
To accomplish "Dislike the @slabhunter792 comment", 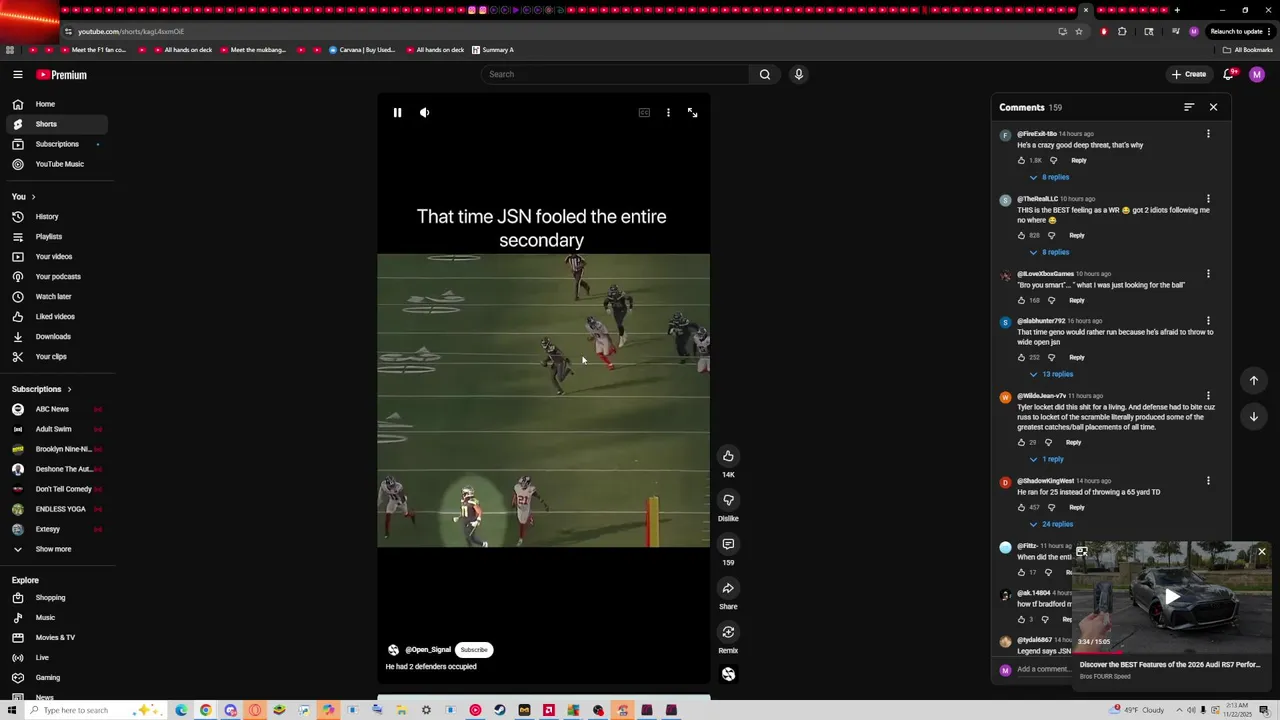I will coord(1051,357).
